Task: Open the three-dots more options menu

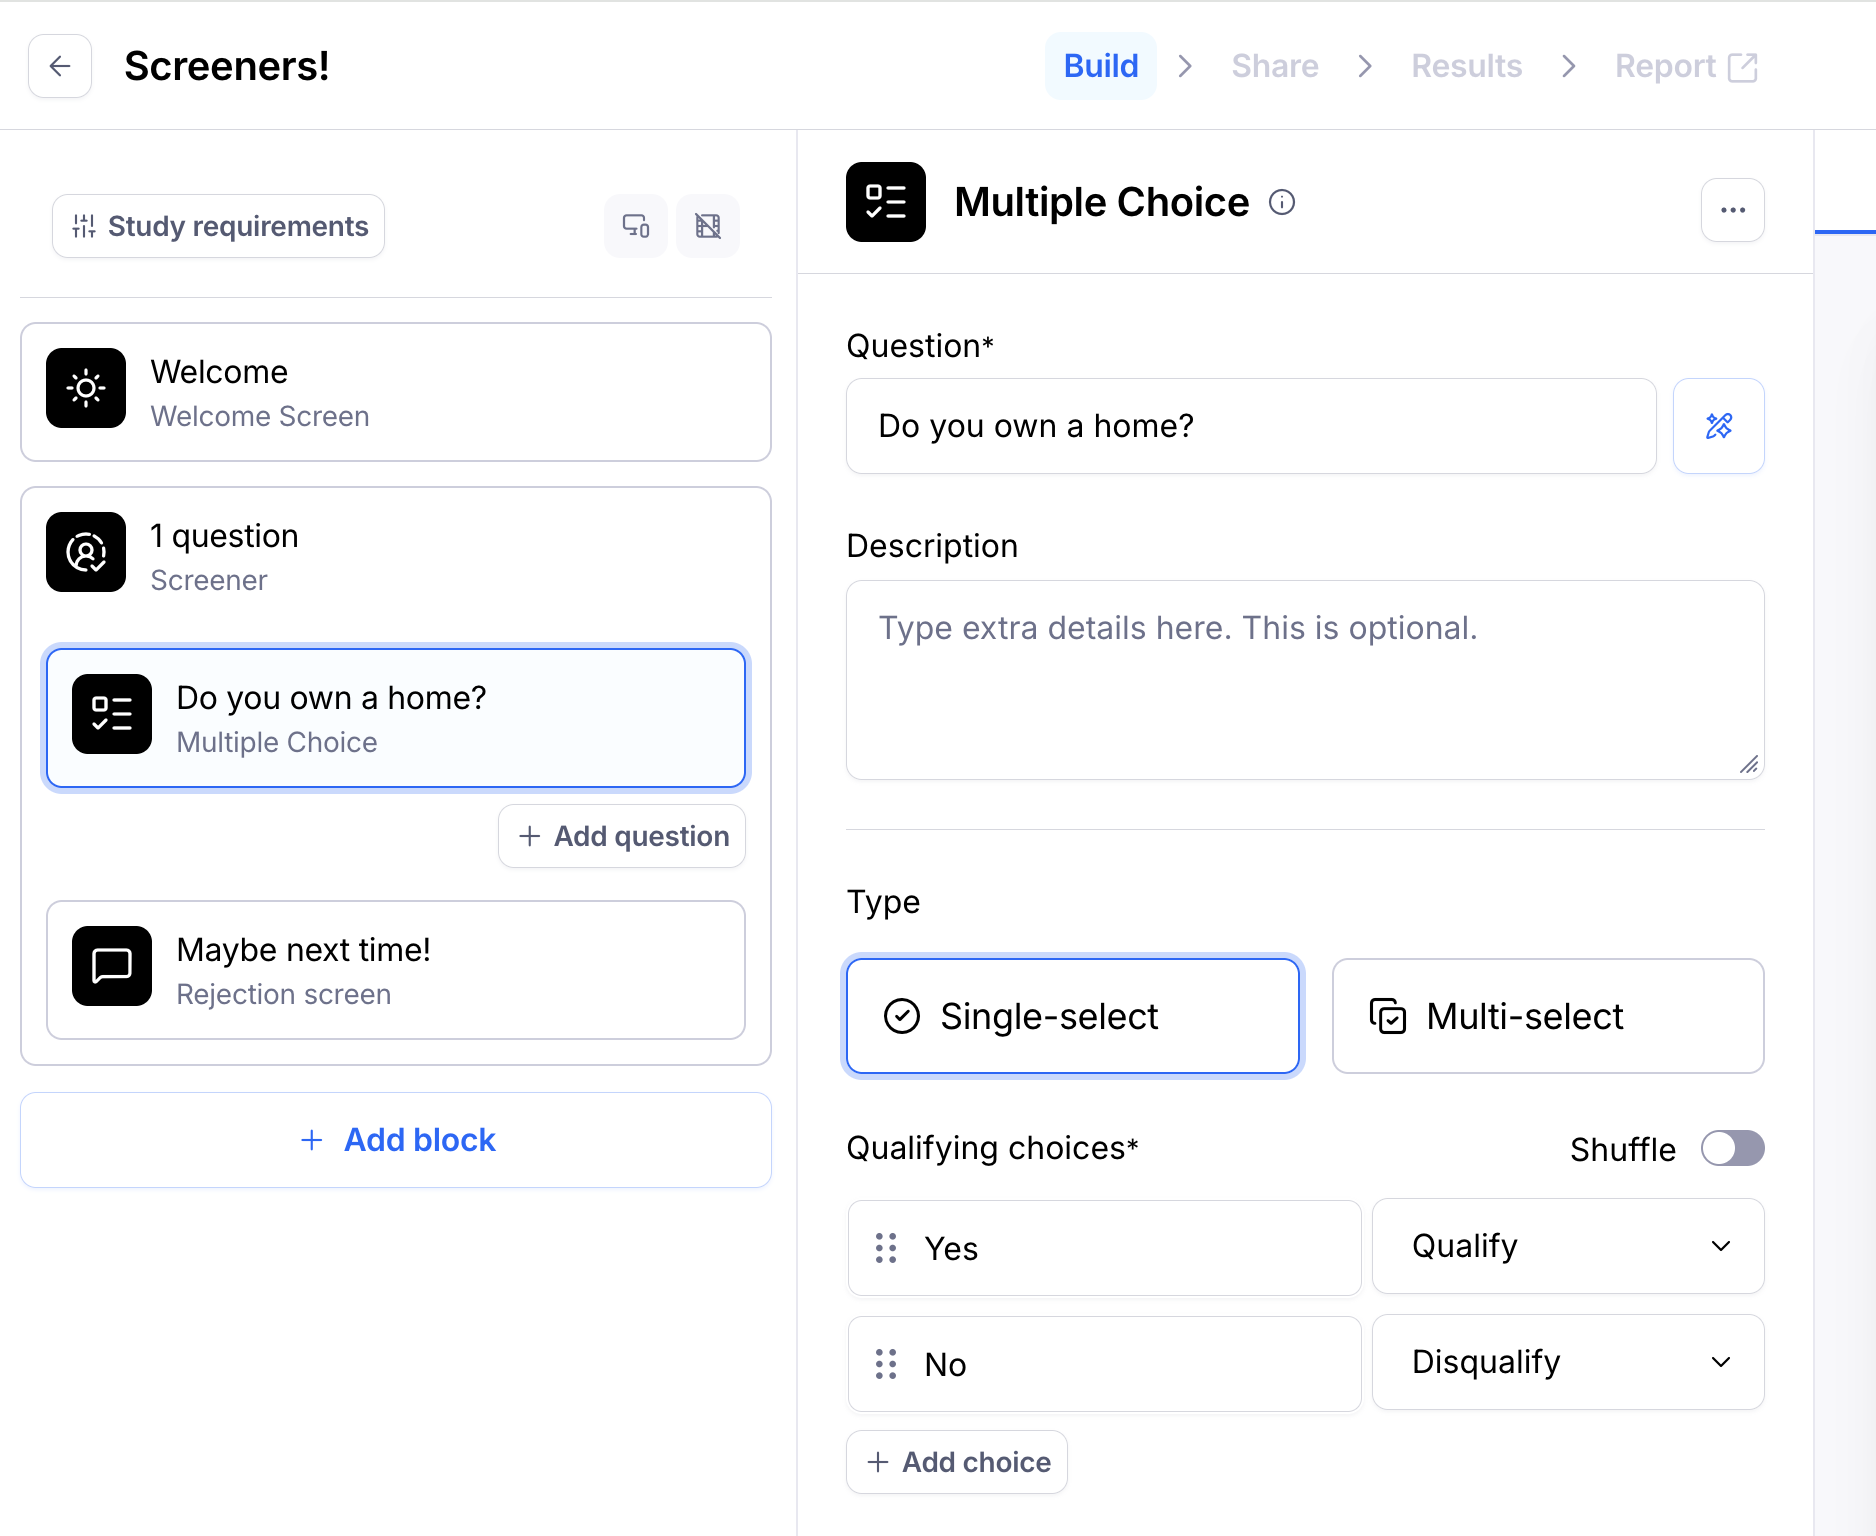Action: (x=1732, y=210)
